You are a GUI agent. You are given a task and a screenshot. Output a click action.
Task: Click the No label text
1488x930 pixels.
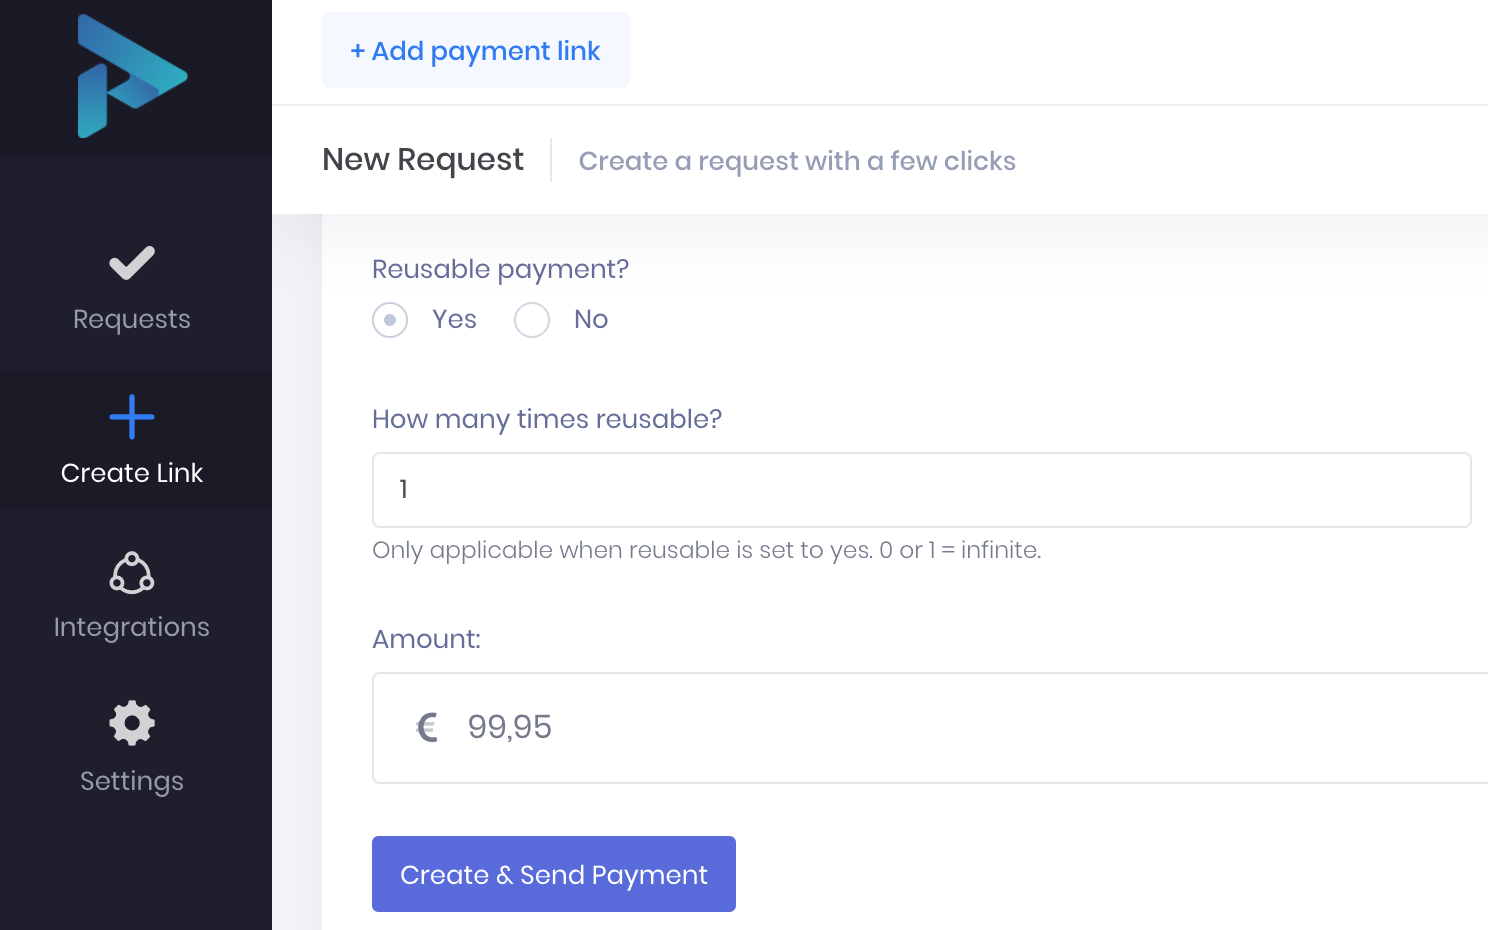pos(590,319)
